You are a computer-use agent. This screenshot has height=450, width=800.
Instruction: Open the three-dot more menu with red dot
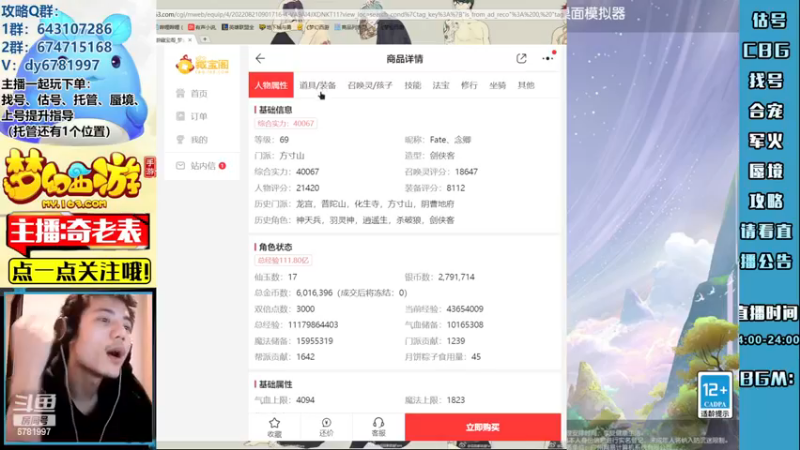[x=548, y=58]
